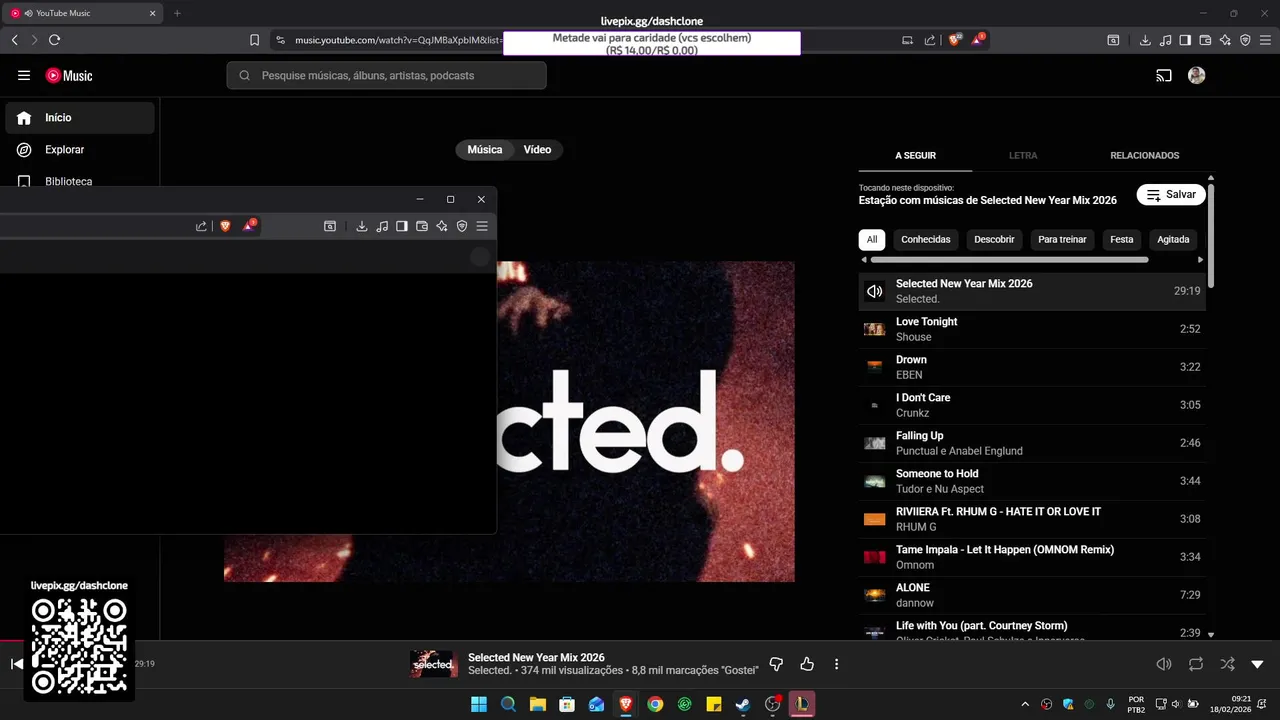Screen dimensions: 1280x720
Task: Toggle repeat mode in player bar
Action: point(1196,664)
